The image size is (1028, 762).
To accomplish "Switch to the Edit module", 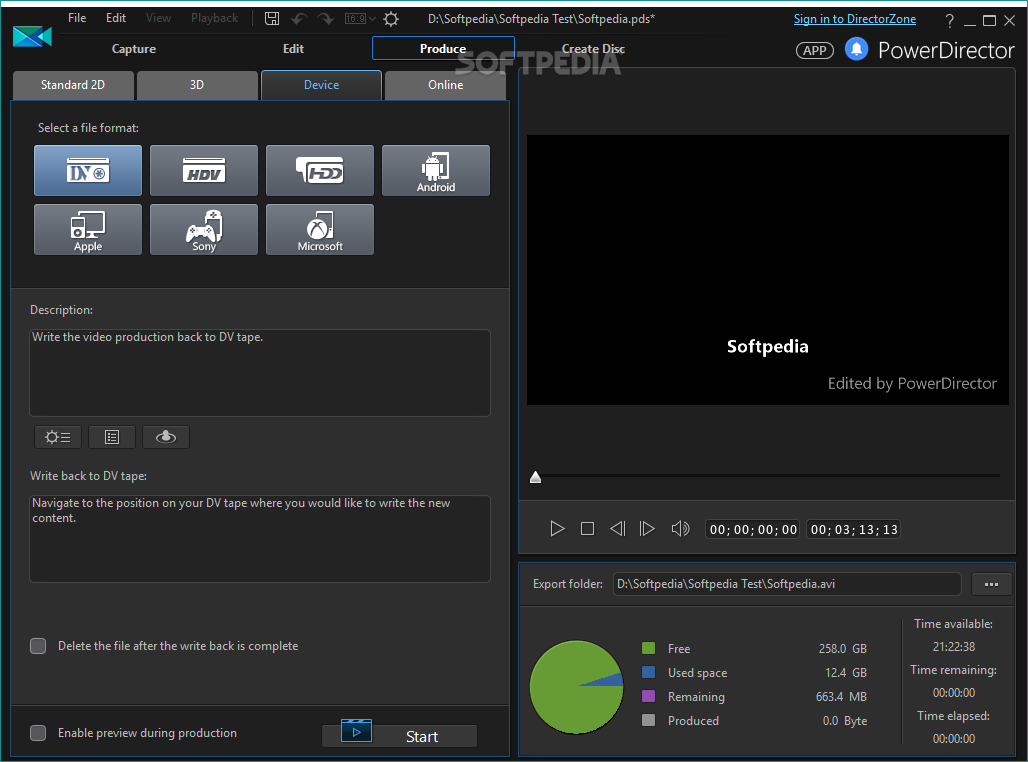I will pyautogui.click(x=293, y=49).
